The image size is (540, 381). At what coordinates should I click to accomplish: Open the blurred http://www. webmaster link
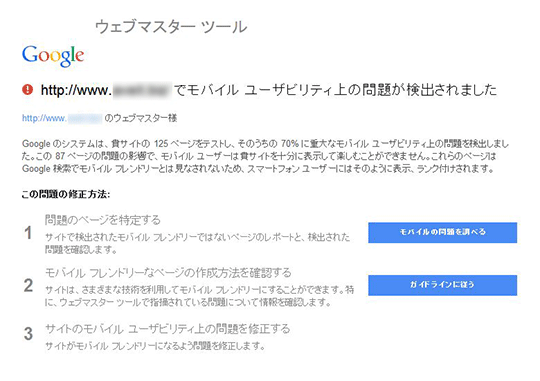click(x=62, y=119)
